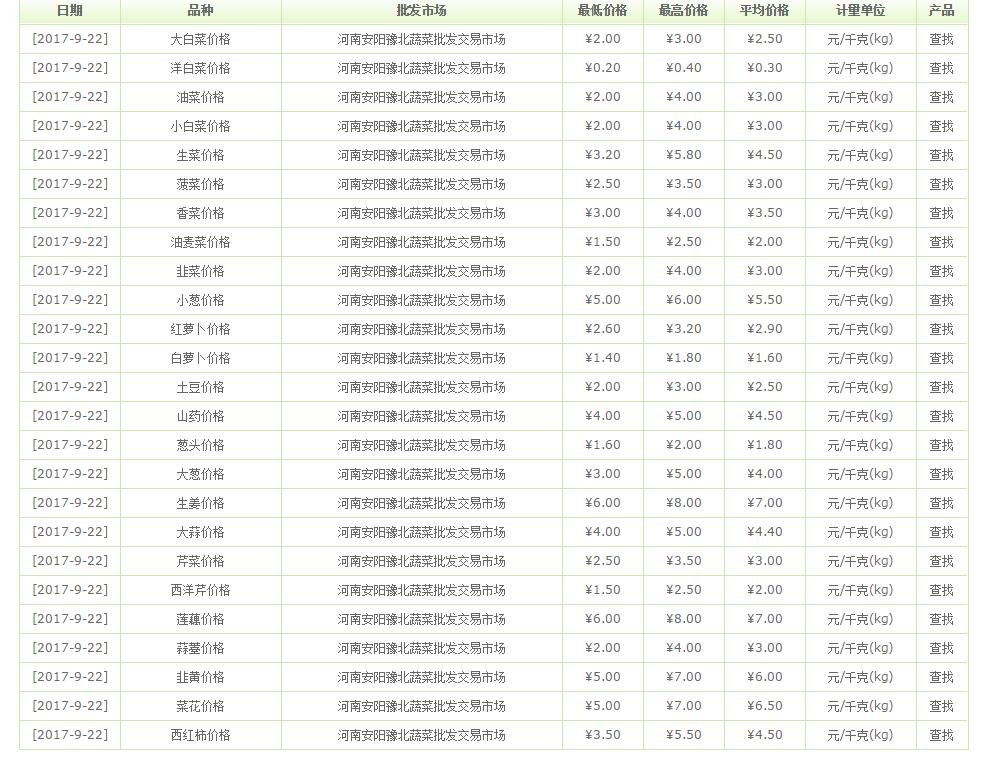
Task: Open the market link in 大蒜价格 row
Action: tap(421, 532)
